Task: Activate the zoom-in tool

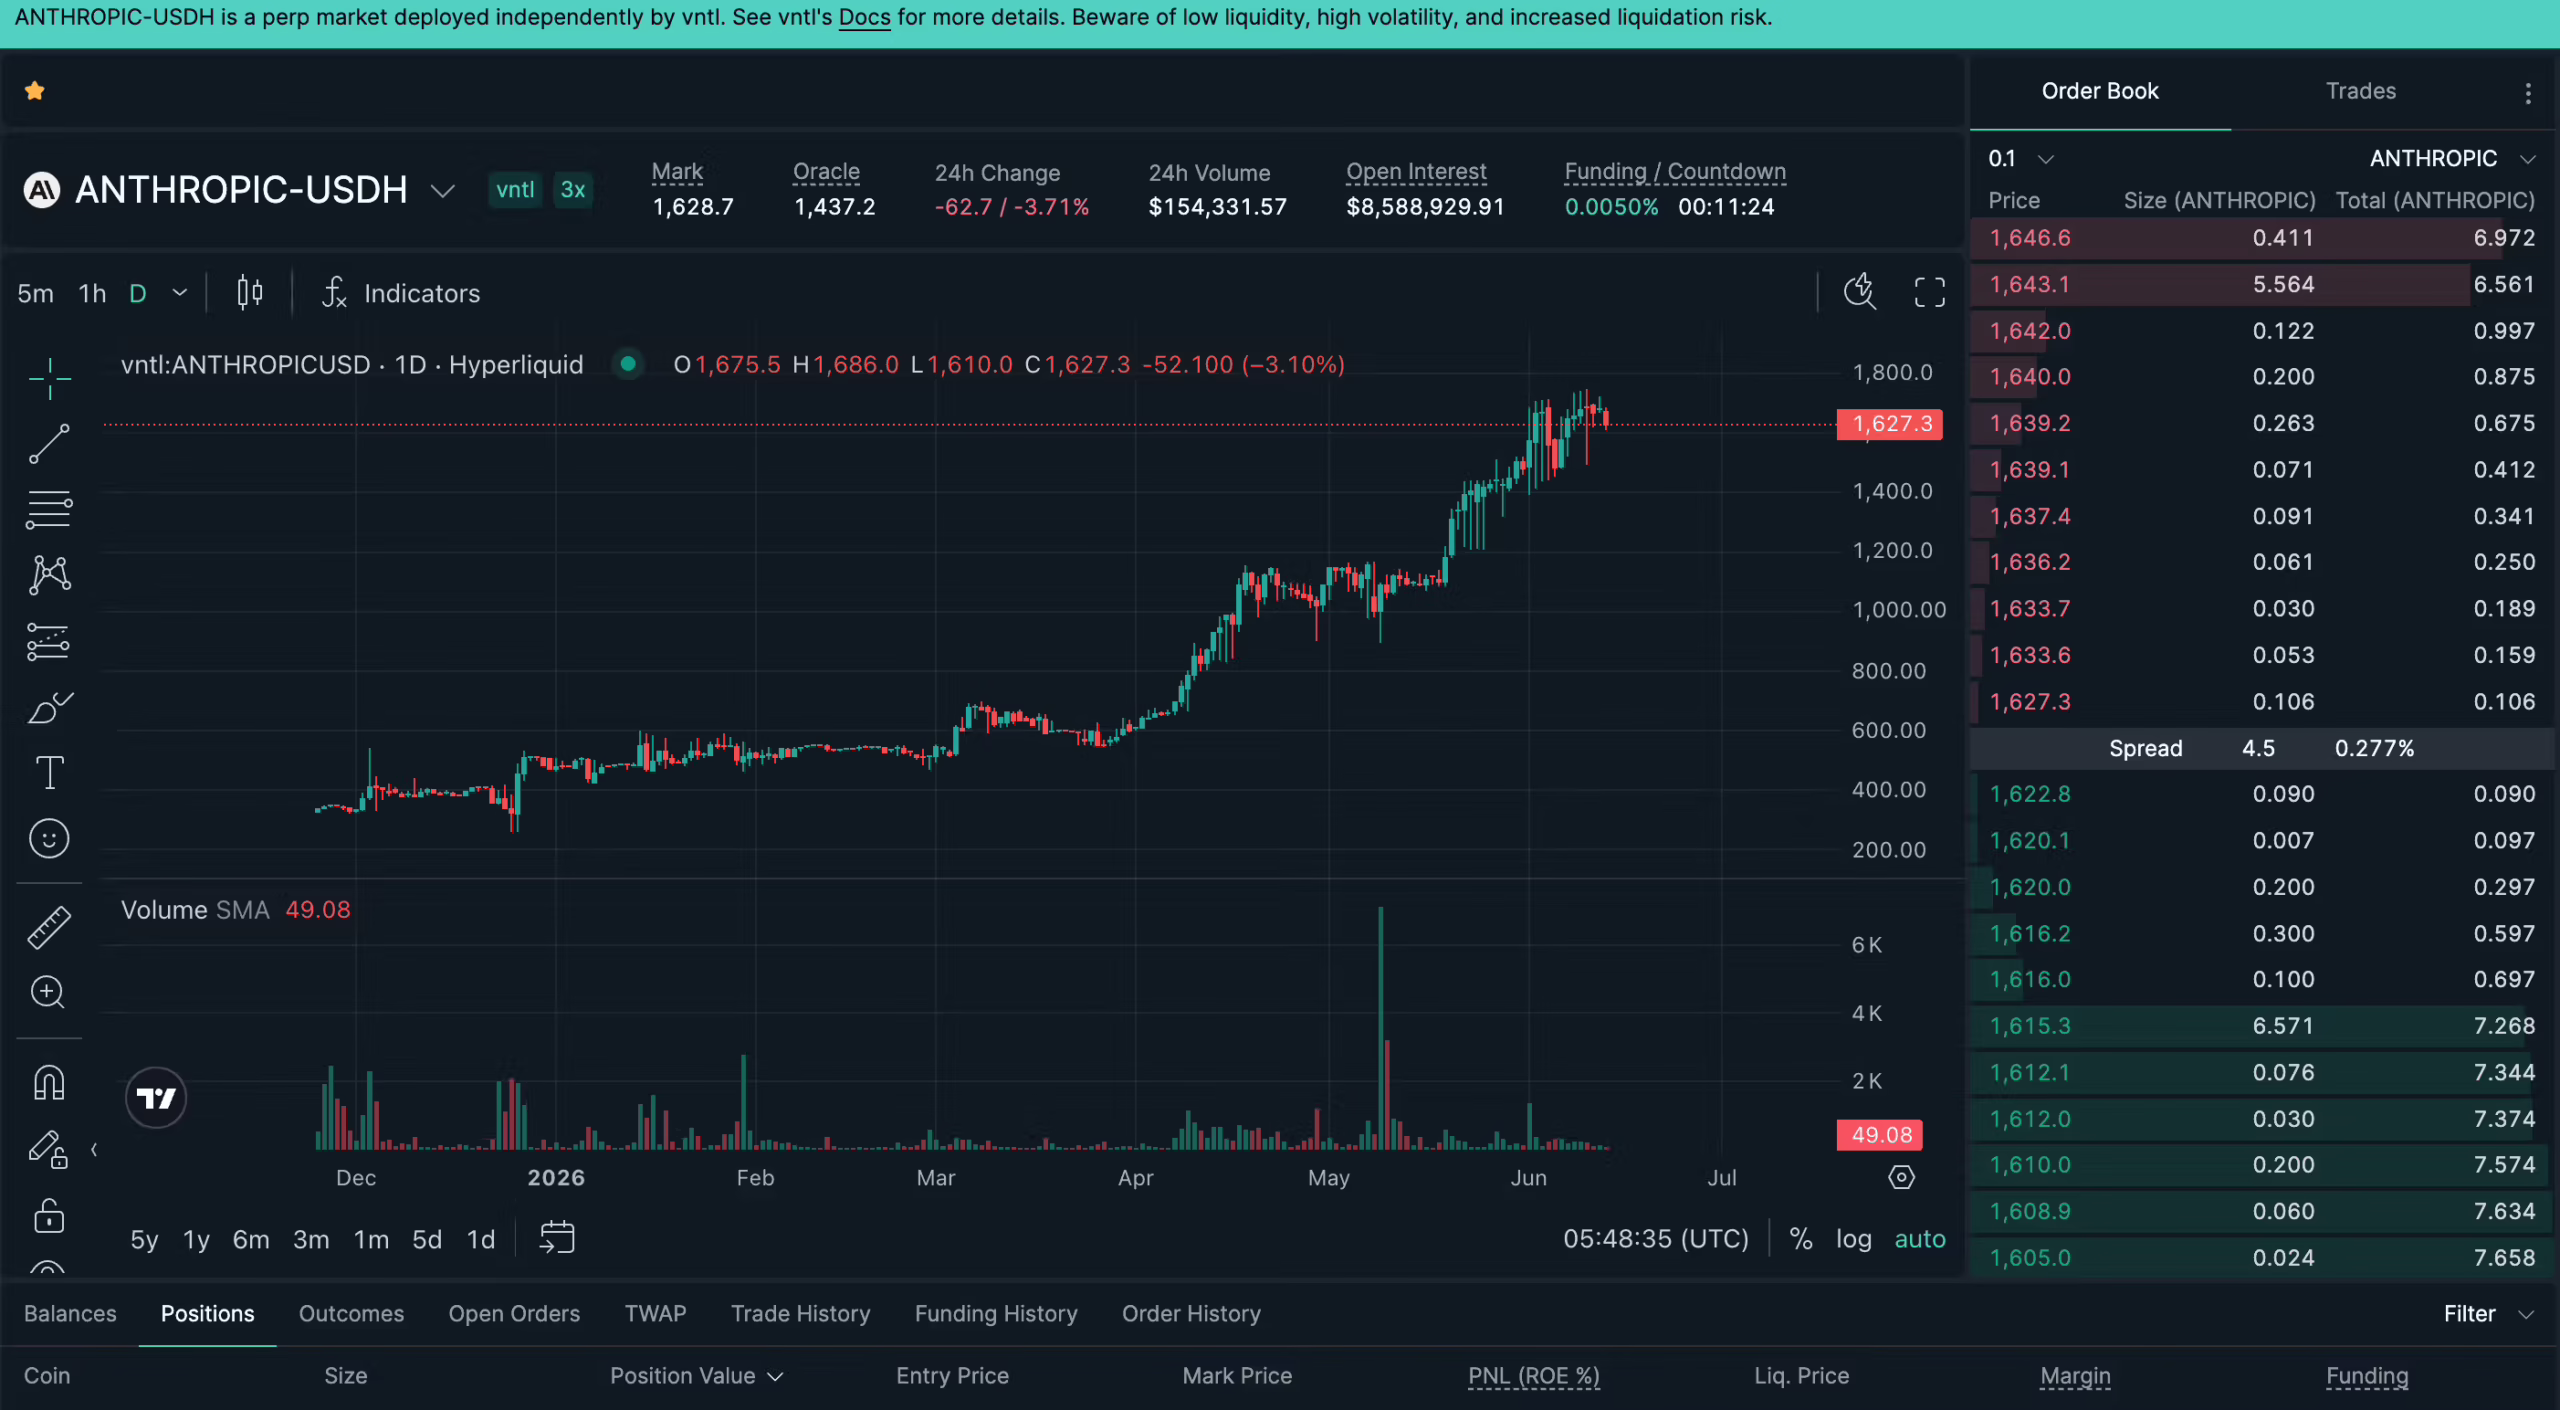Action: coord(48,992)
